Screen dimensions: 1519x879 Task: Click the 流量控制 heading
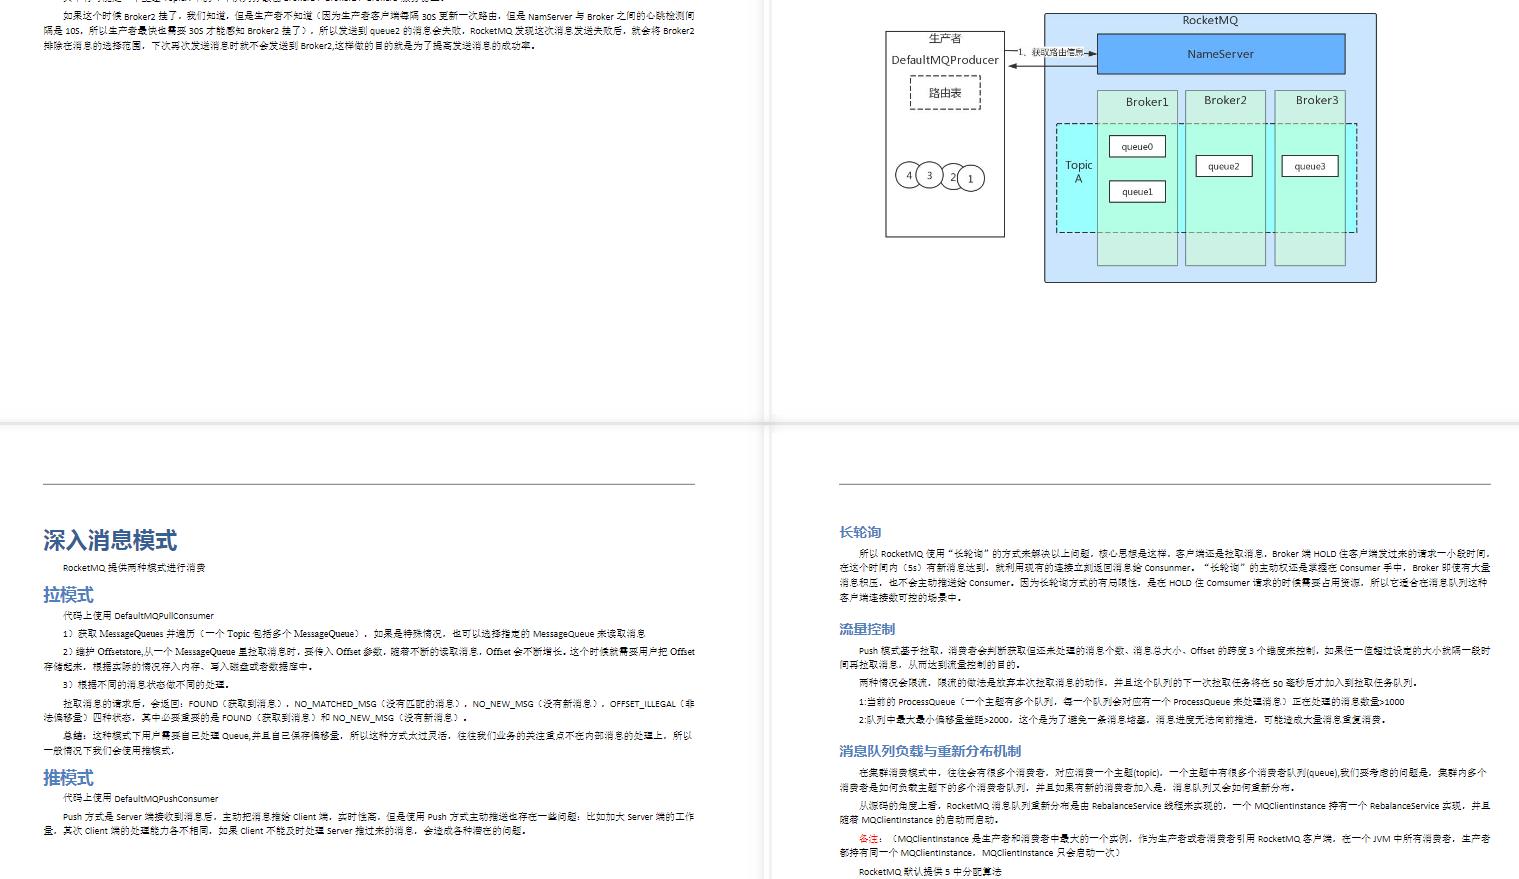867,629
